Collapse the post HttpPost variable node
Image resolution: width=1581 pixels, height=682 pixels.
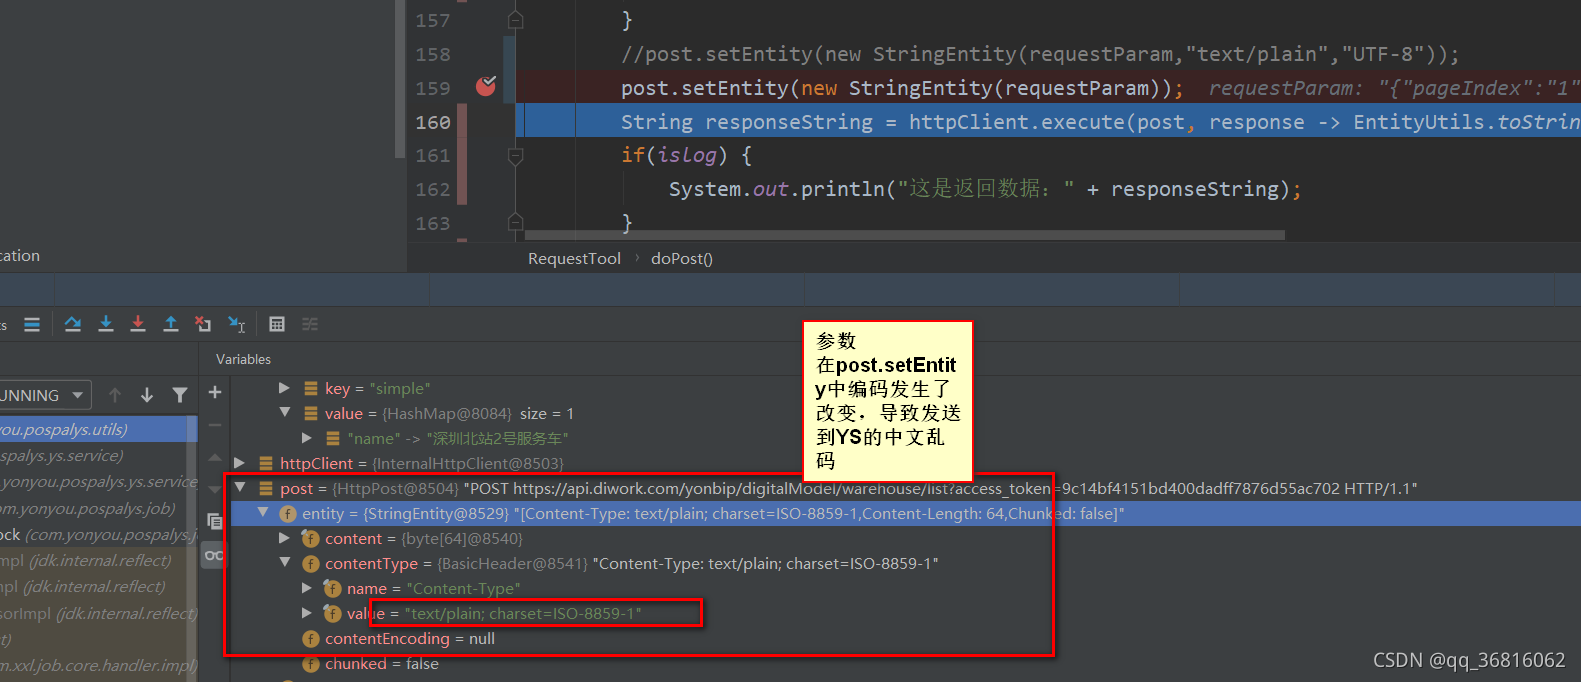(x=240, y=488)
